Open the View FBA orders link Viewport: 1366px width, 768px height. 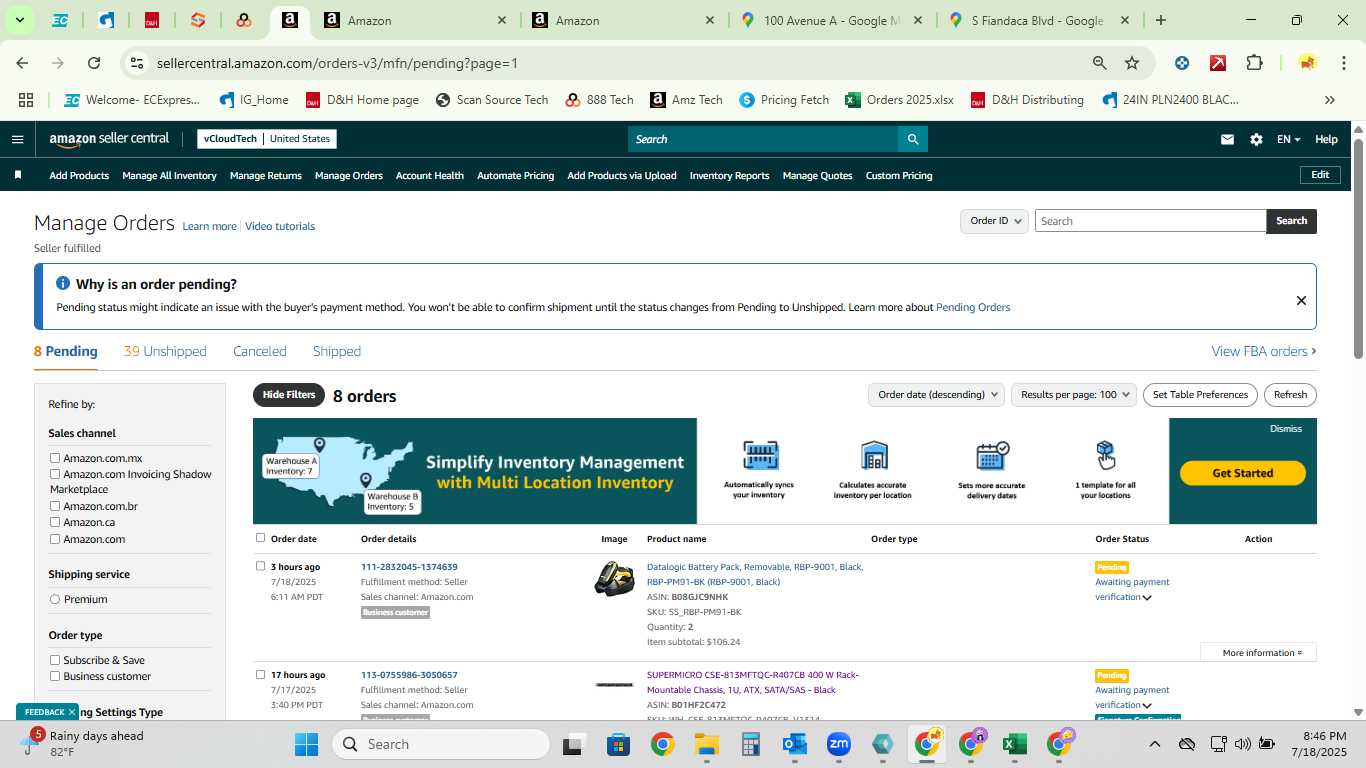pos(1264,351)
